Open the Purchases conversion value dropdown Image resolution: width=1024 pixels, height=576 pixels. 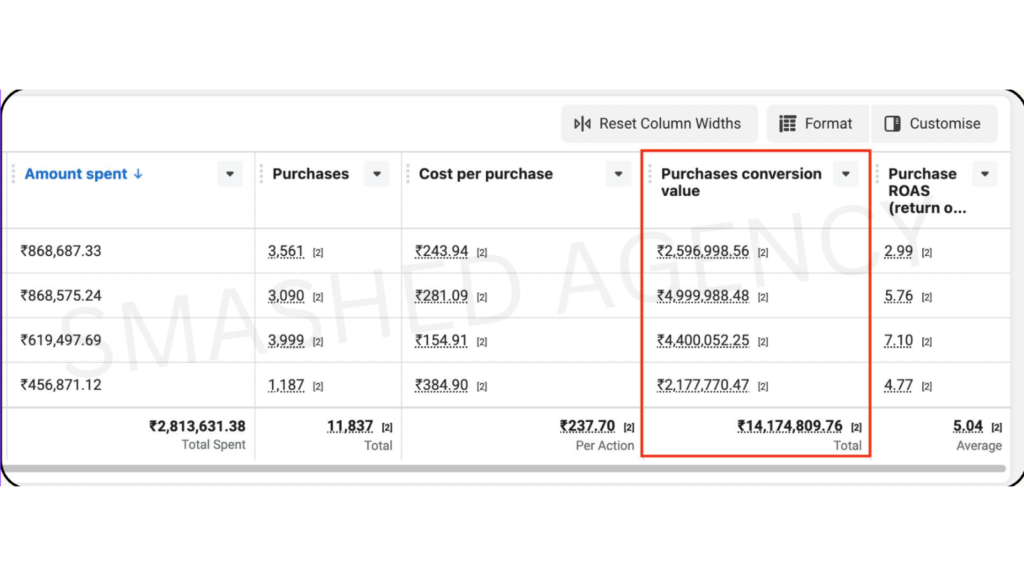pos(846,174)
